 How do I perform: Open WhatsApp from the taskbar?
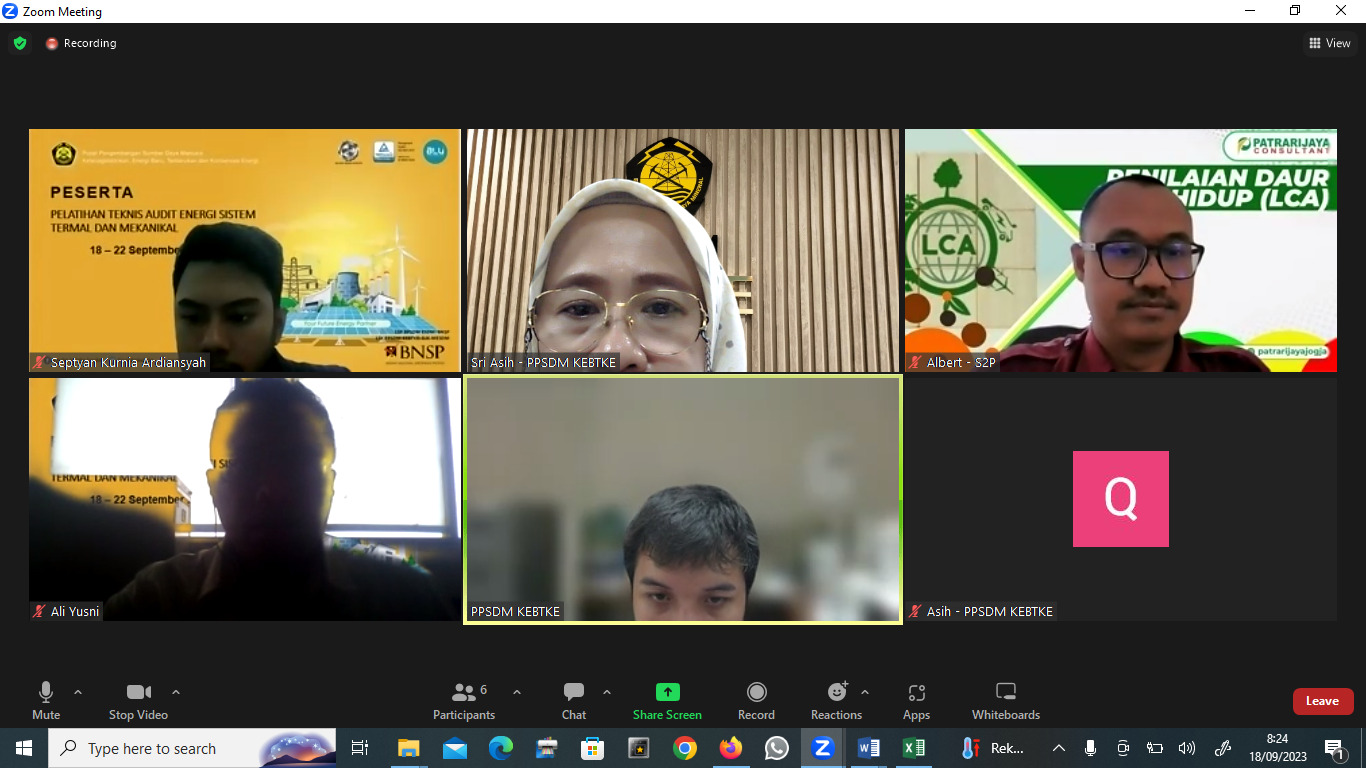point(777,748)
